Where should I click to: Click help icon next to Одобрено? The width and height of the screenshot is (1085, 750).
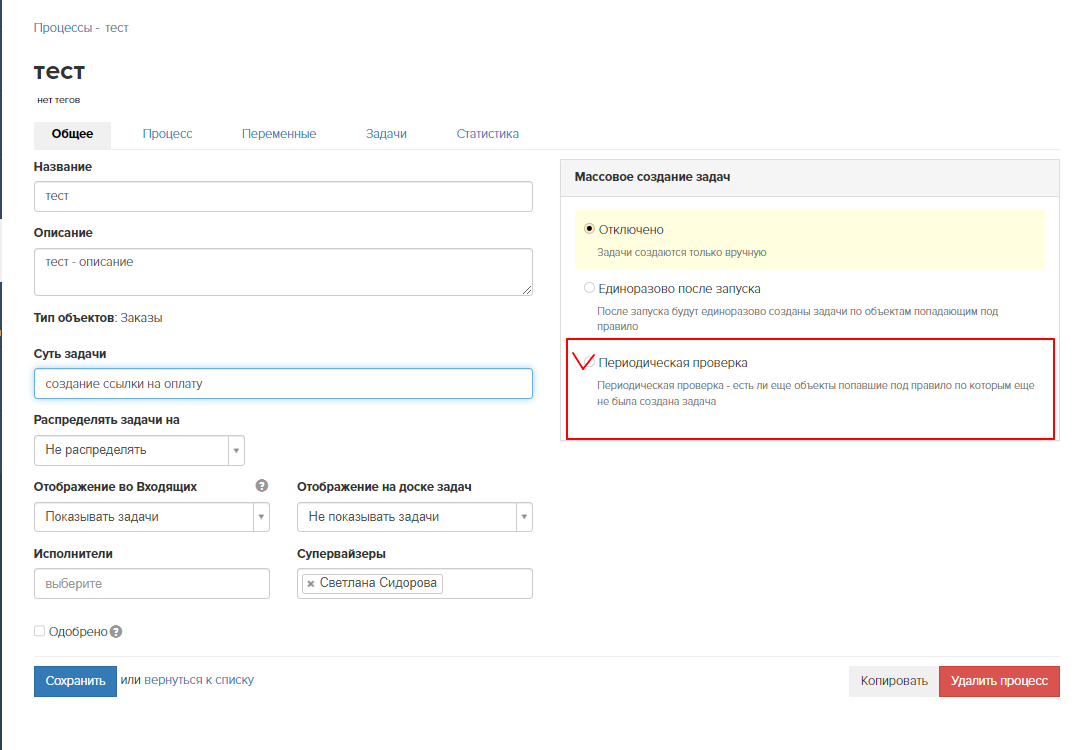[x=116, y=632]
